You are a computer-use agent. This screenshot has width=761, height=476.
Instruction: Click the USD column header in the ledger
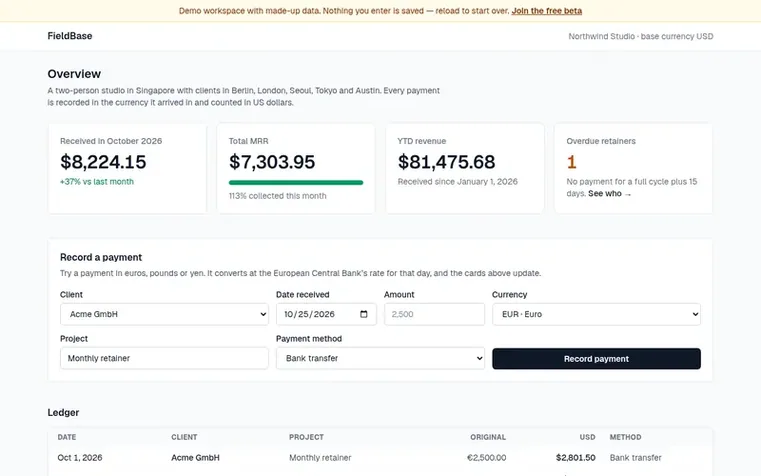point(587,437)
